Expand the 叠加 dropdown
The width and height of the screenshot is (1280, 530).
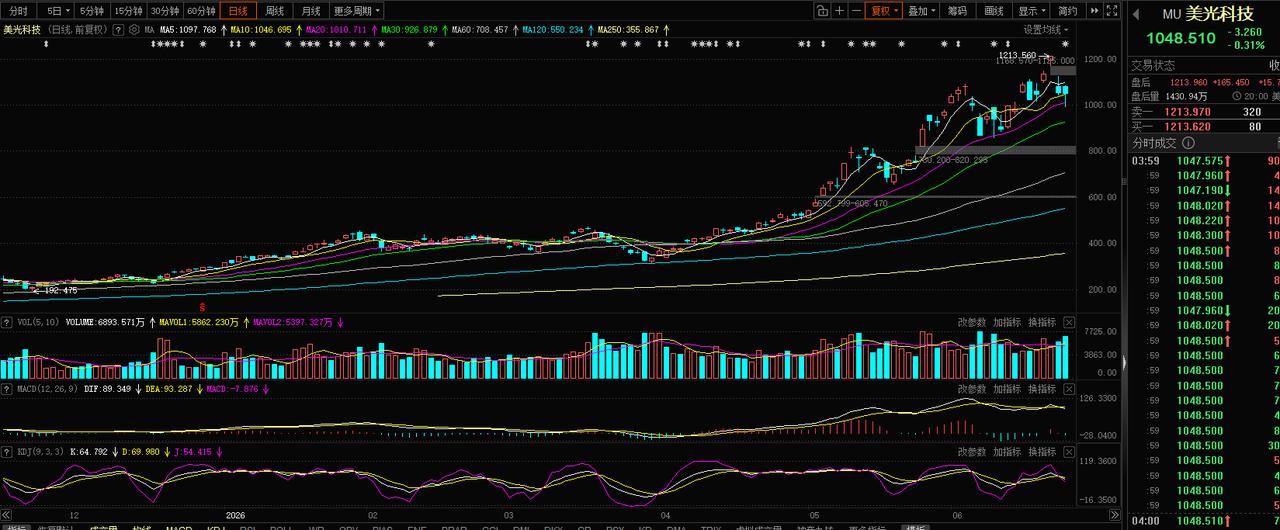[x=921, y=11]
